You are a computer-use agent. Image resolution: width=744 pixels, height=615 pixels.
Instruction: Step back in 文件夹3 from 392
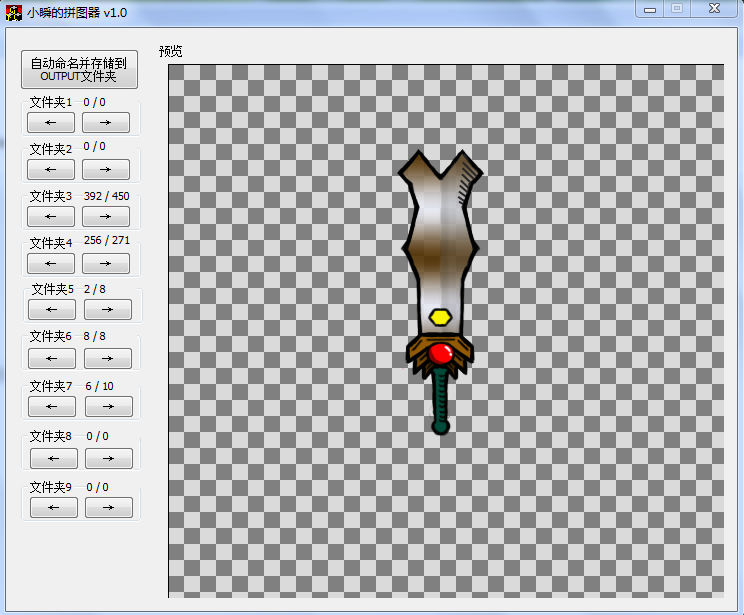click(x=51, y=216)
